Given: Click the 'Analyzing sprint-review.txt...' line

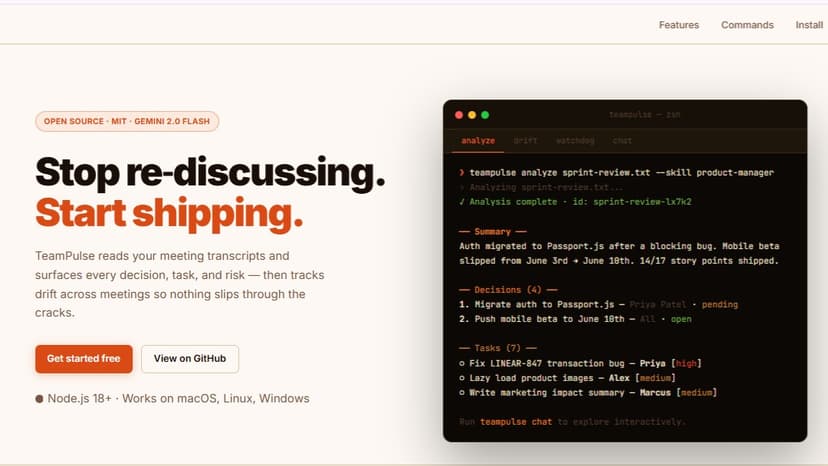Looking at the screenshot, I should click(541, 188).
